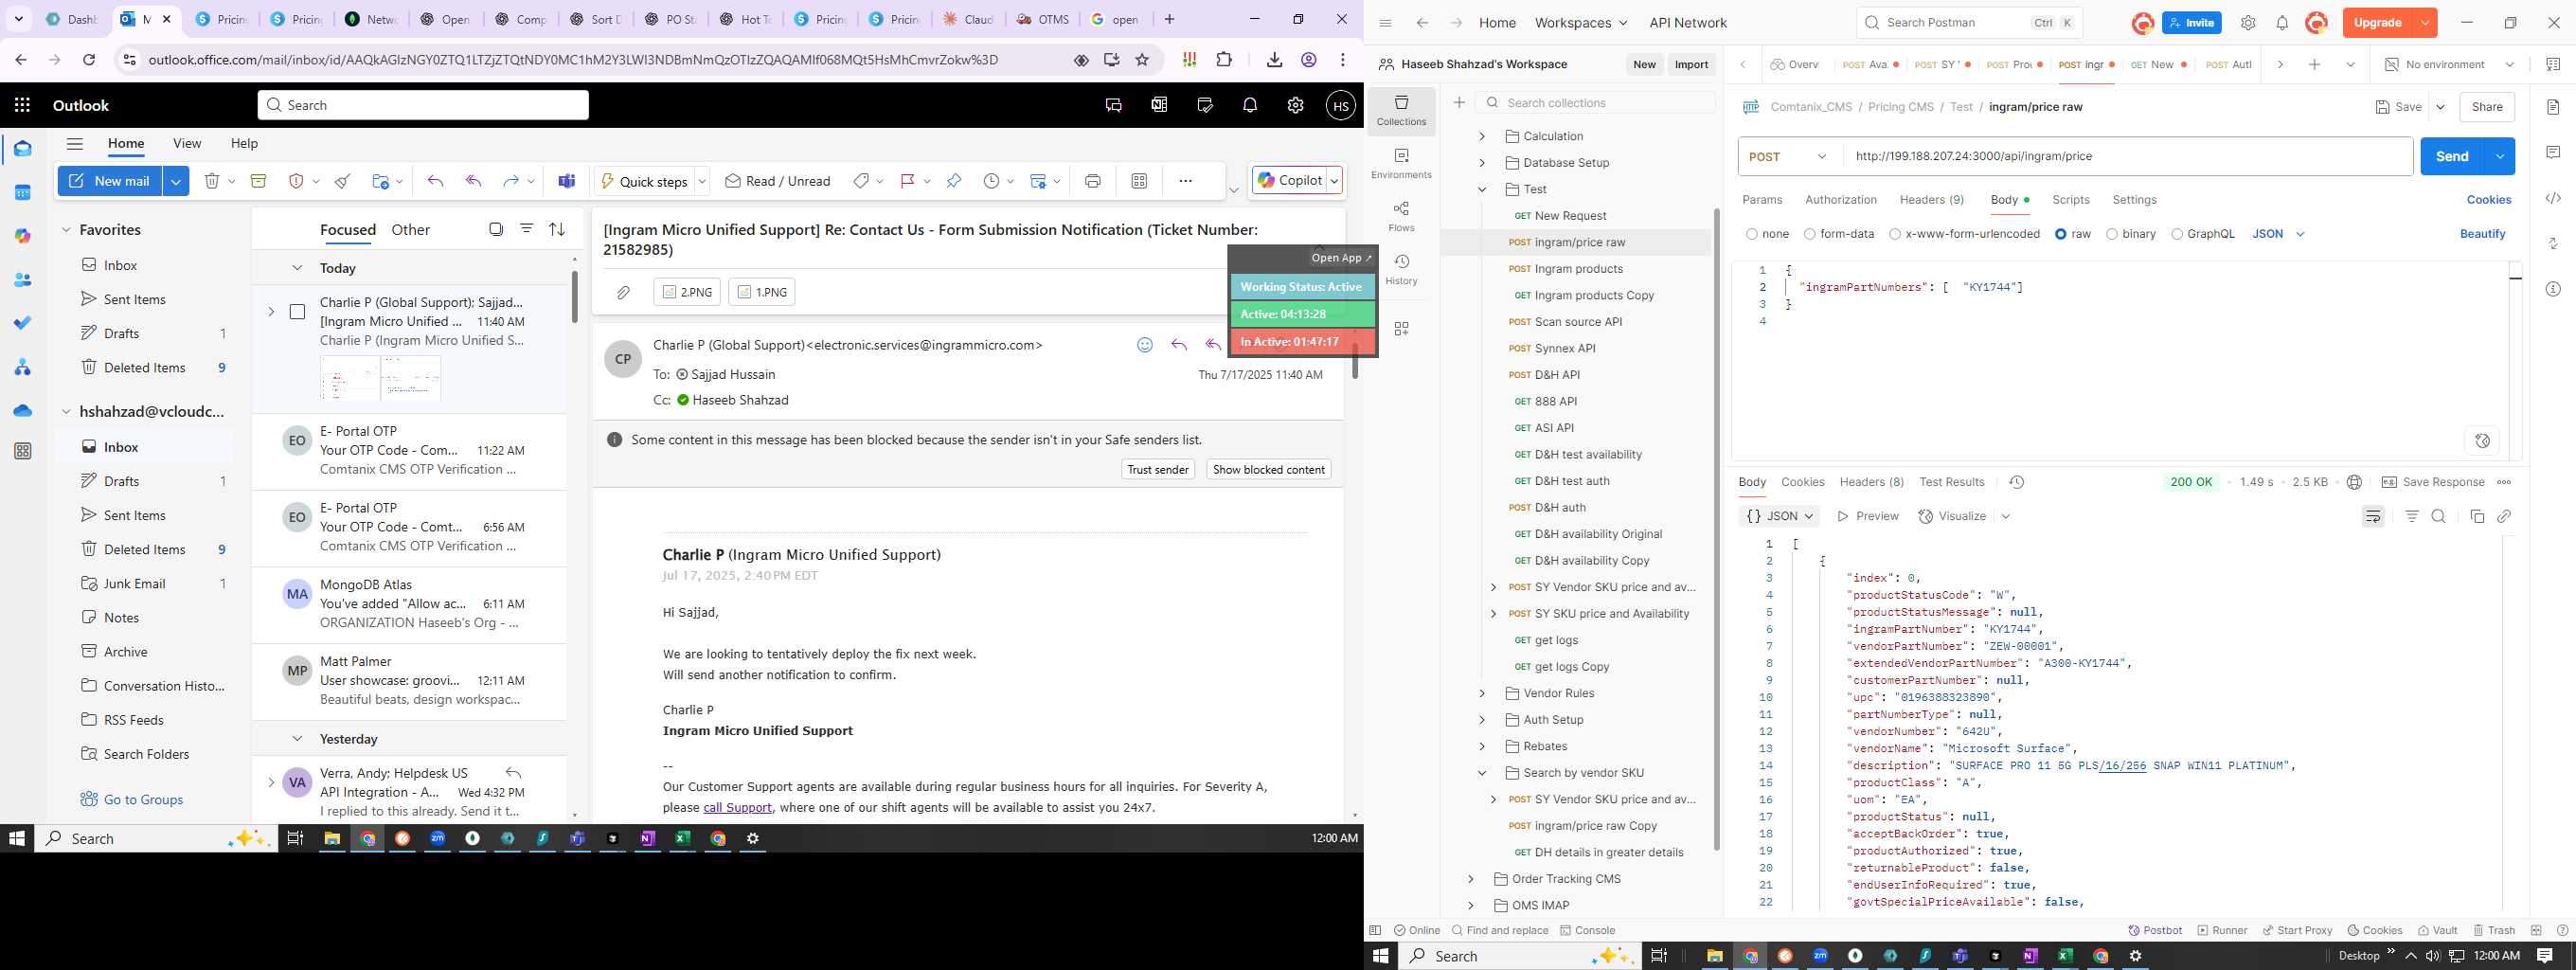Screen dimensions: 2576x970
Task: Click the Postman collections list scrollbar
Action: pyautogui.click(x=1717, y=530)
